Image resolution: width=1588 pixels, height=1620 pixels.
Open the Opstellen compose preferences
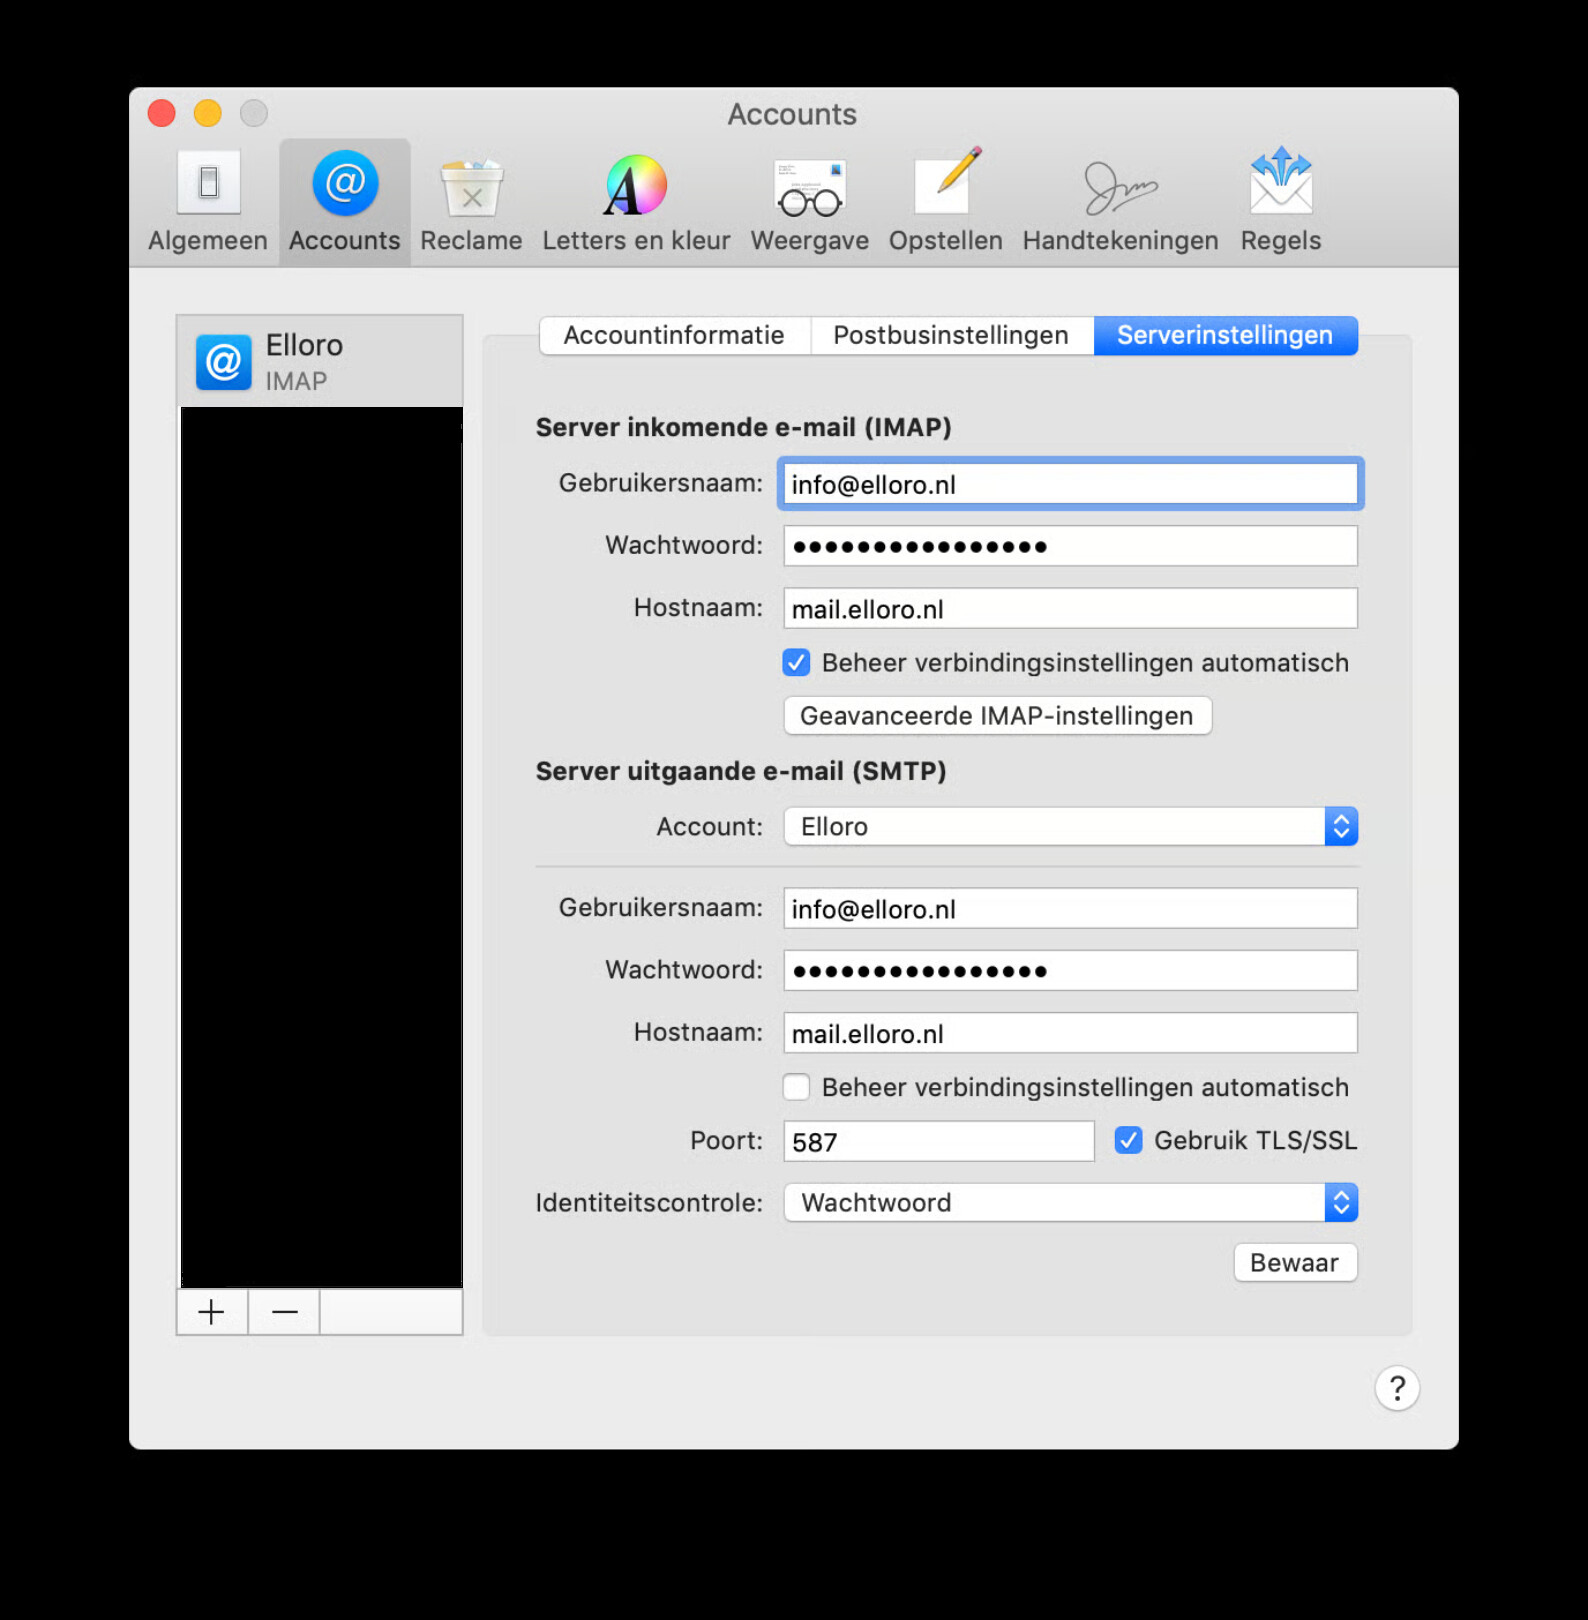pos(945,202)
